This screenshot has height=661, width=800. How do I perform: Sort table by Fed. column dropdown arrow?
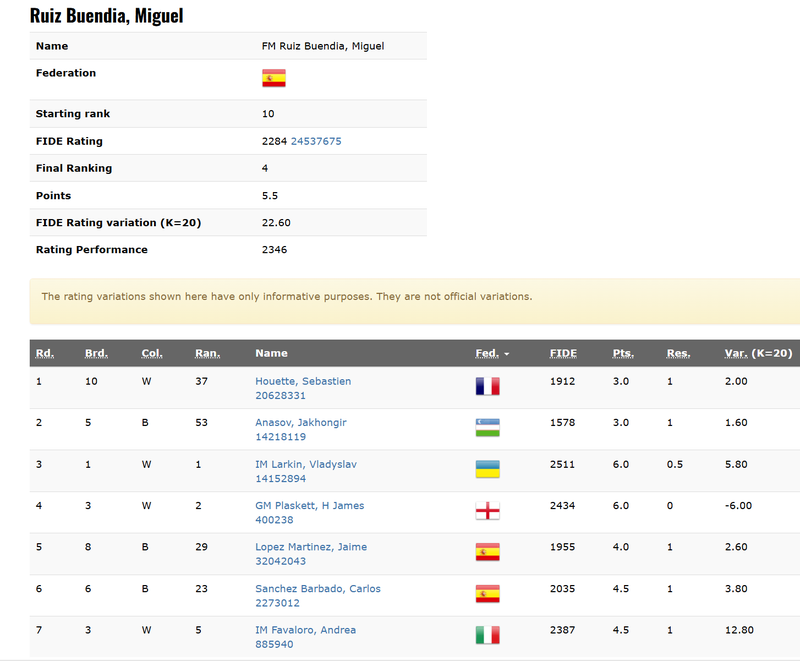tap(506, 354)
